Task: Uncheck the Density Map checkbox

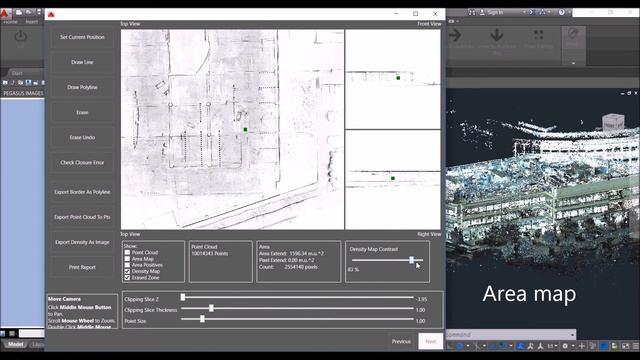Action: click(127, 271)
